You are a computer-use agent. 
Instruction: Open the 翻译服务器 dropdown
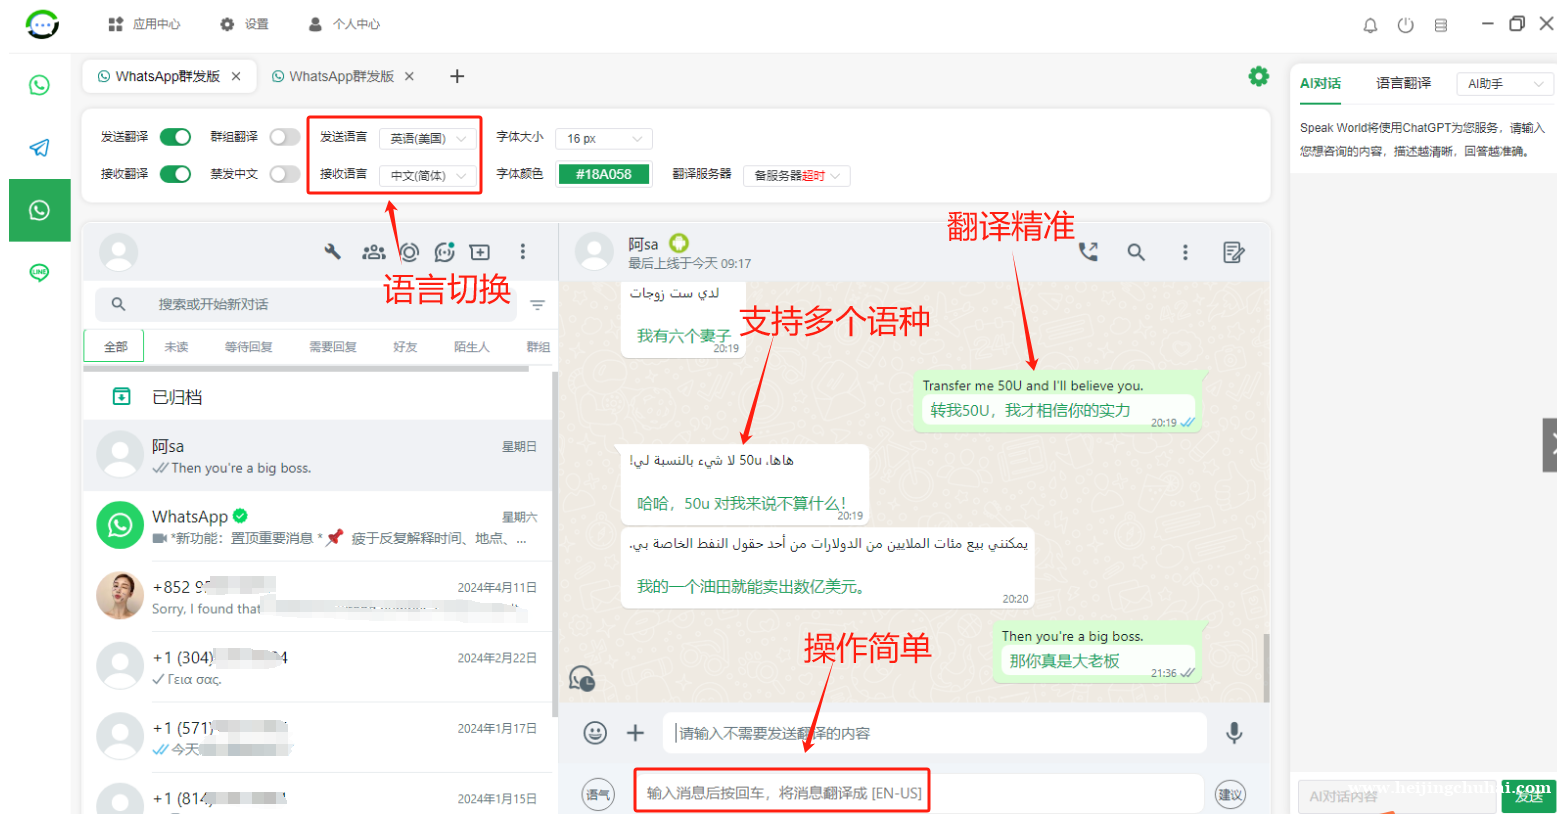797,175
